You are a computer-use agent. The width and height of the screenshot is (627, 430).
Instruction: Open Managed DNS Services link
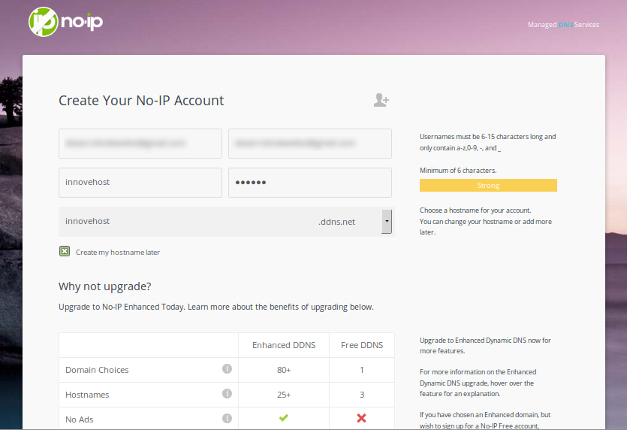pyautogui.click(x=563, y=24)
